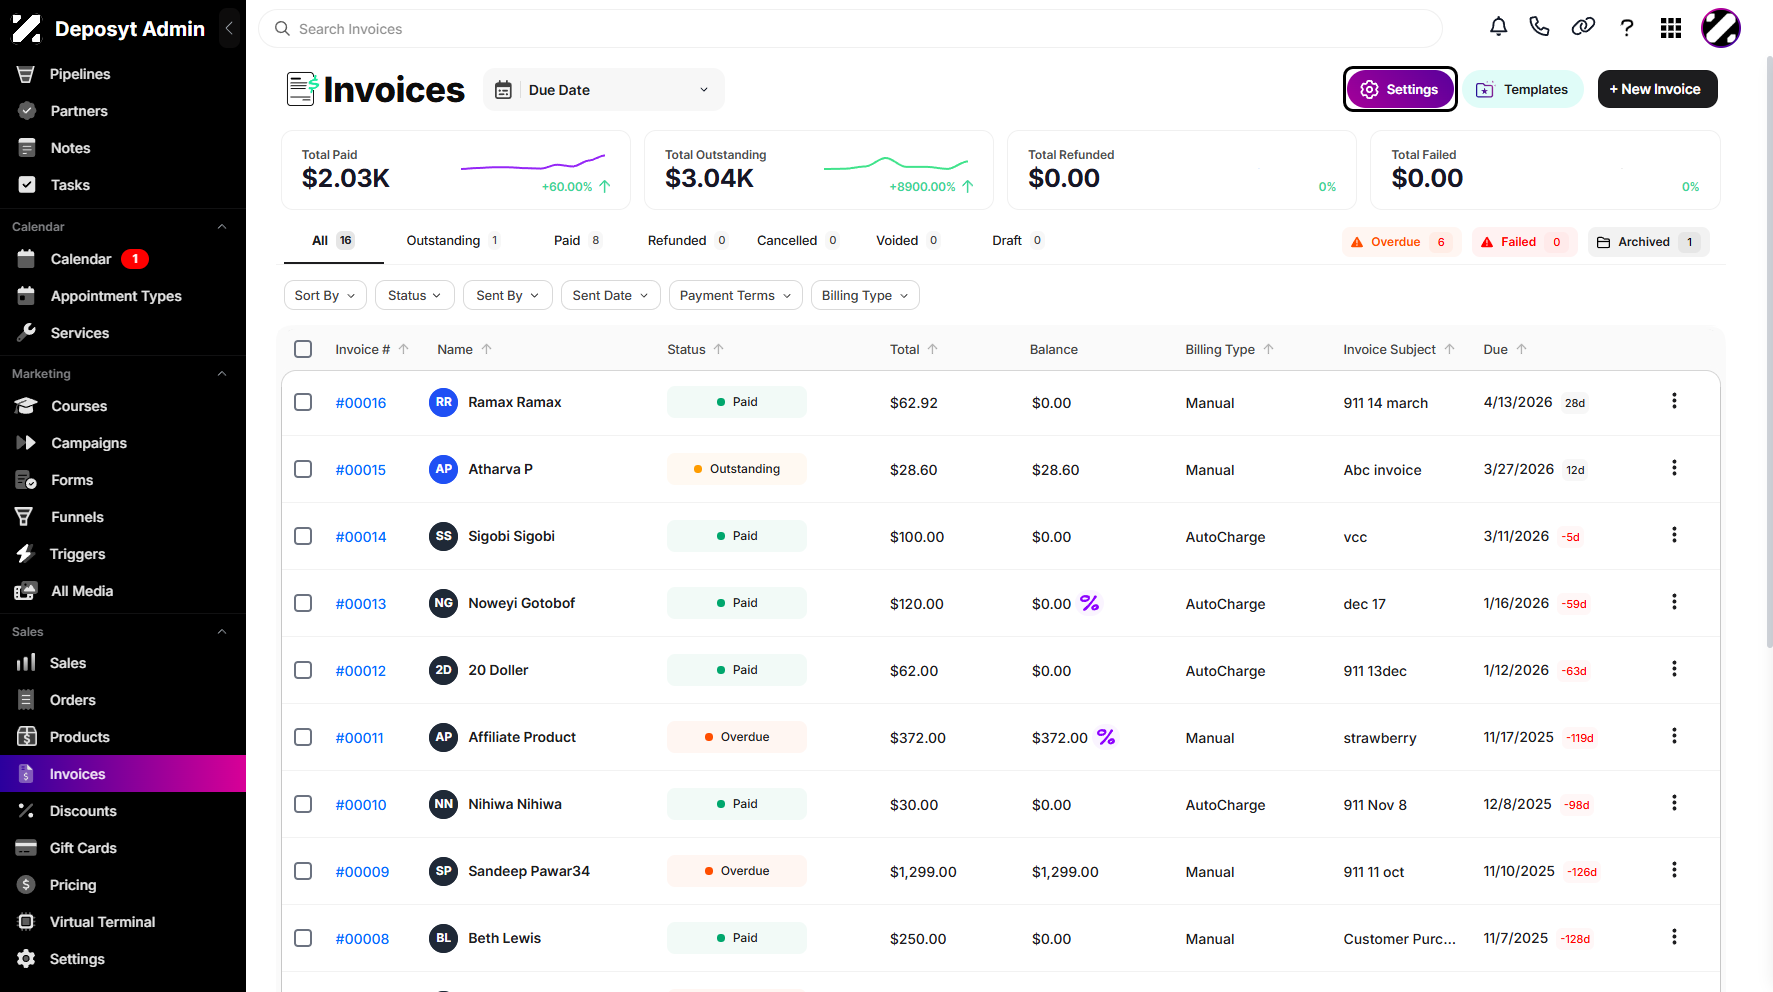Open invoice link #00013

pos(361,604)
